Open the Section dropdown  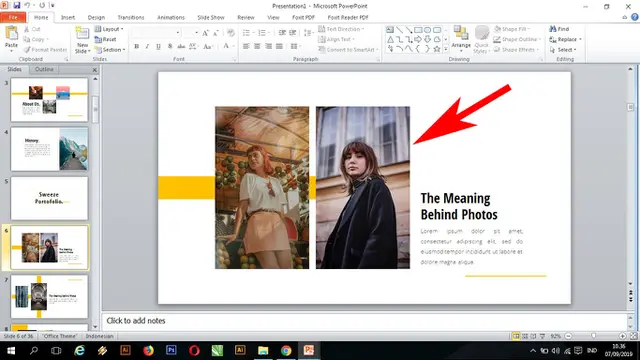pos(110,50)
